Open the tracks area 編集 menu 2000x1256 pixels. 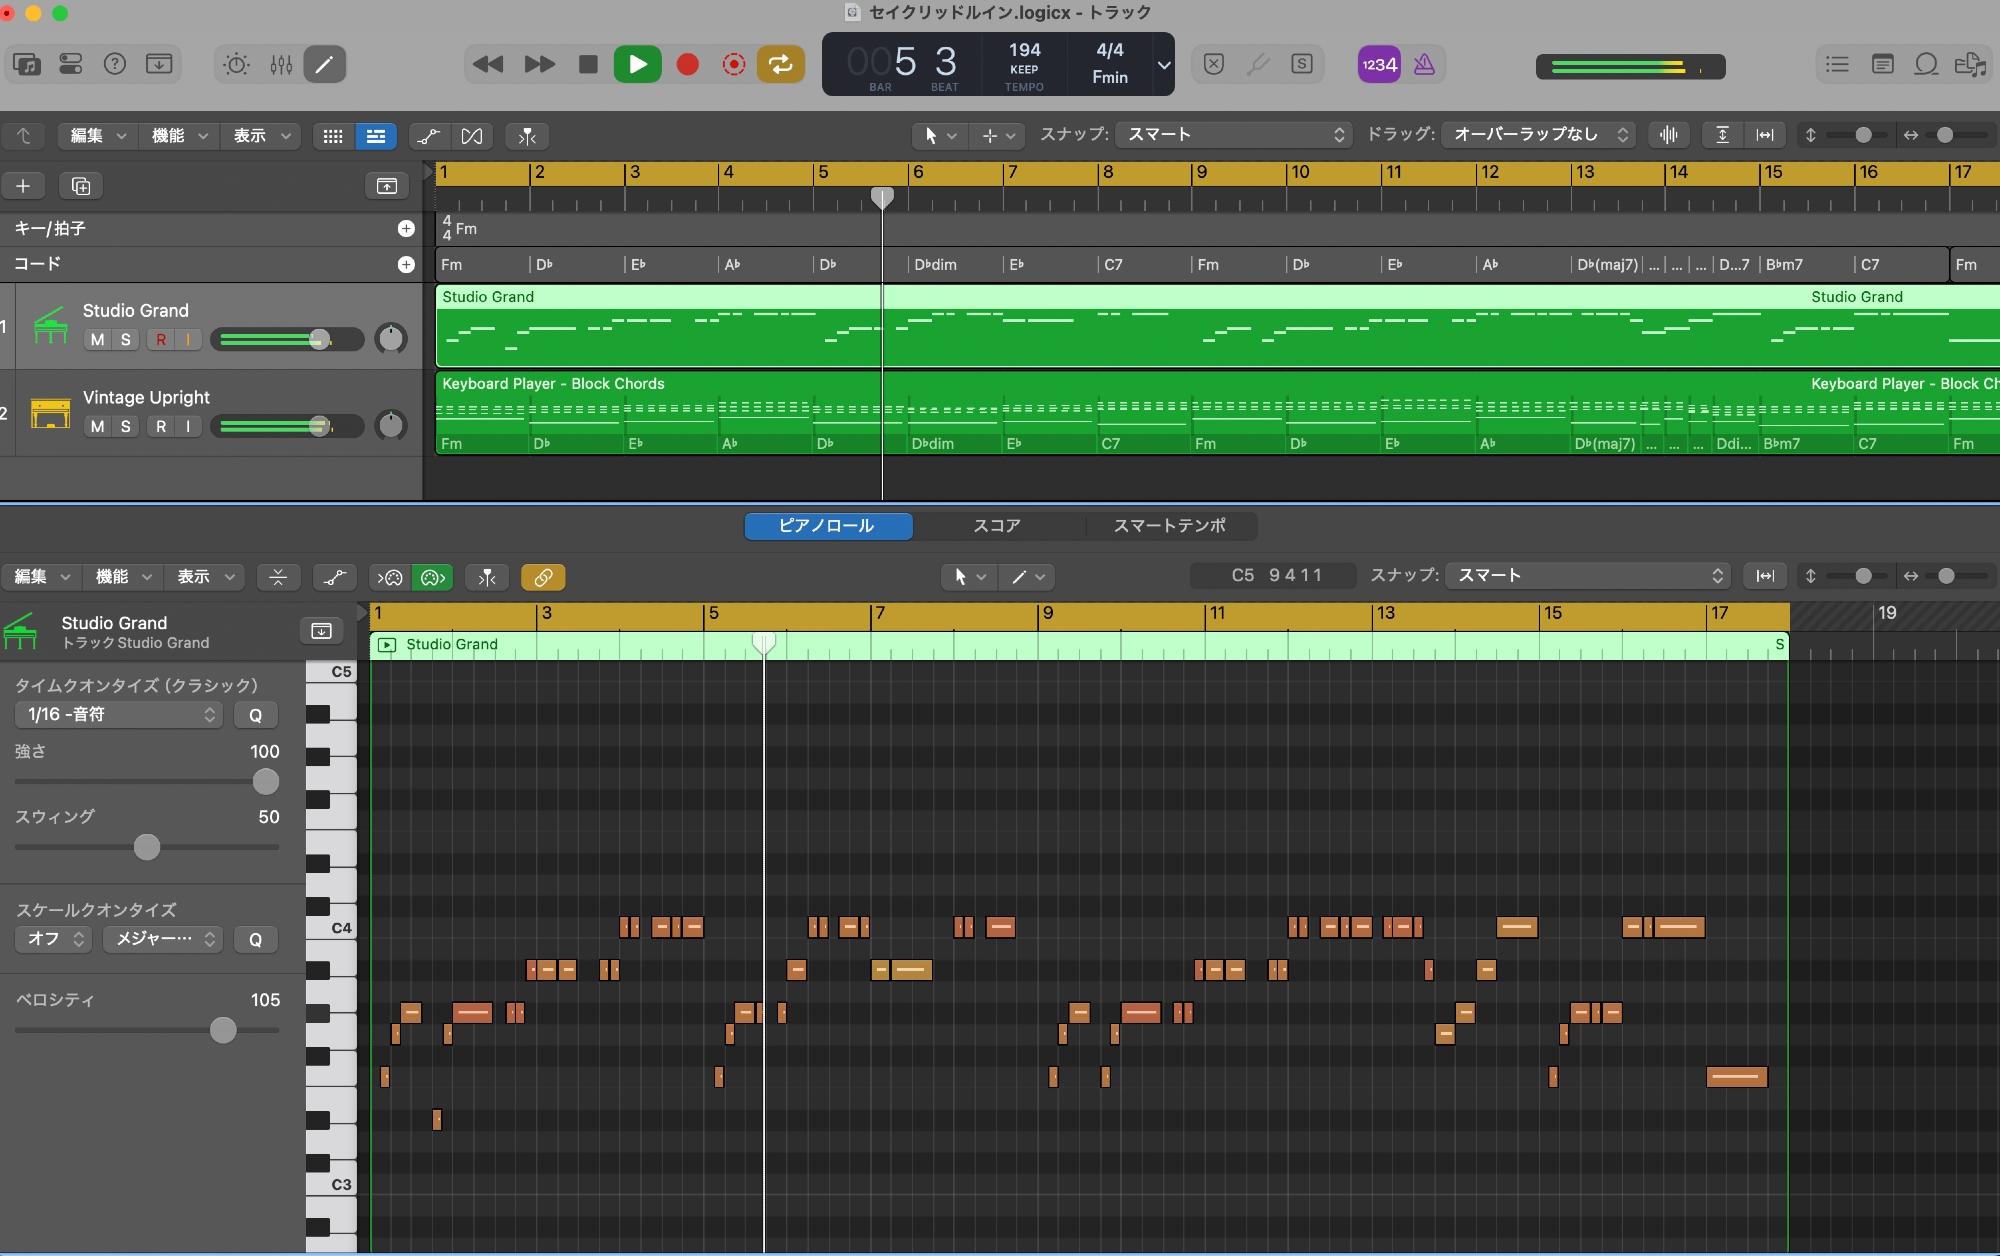coord(97,136)
